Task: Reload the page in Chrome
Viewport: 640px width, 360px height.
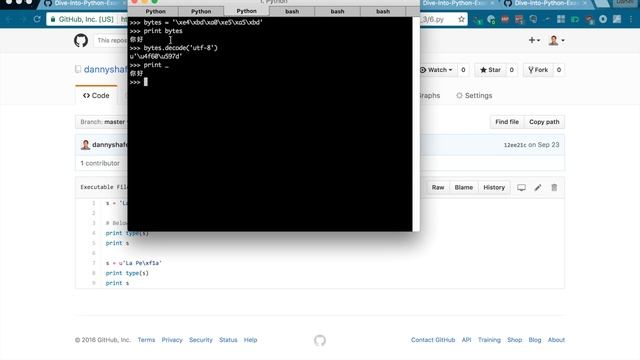Action: point(37,19)
